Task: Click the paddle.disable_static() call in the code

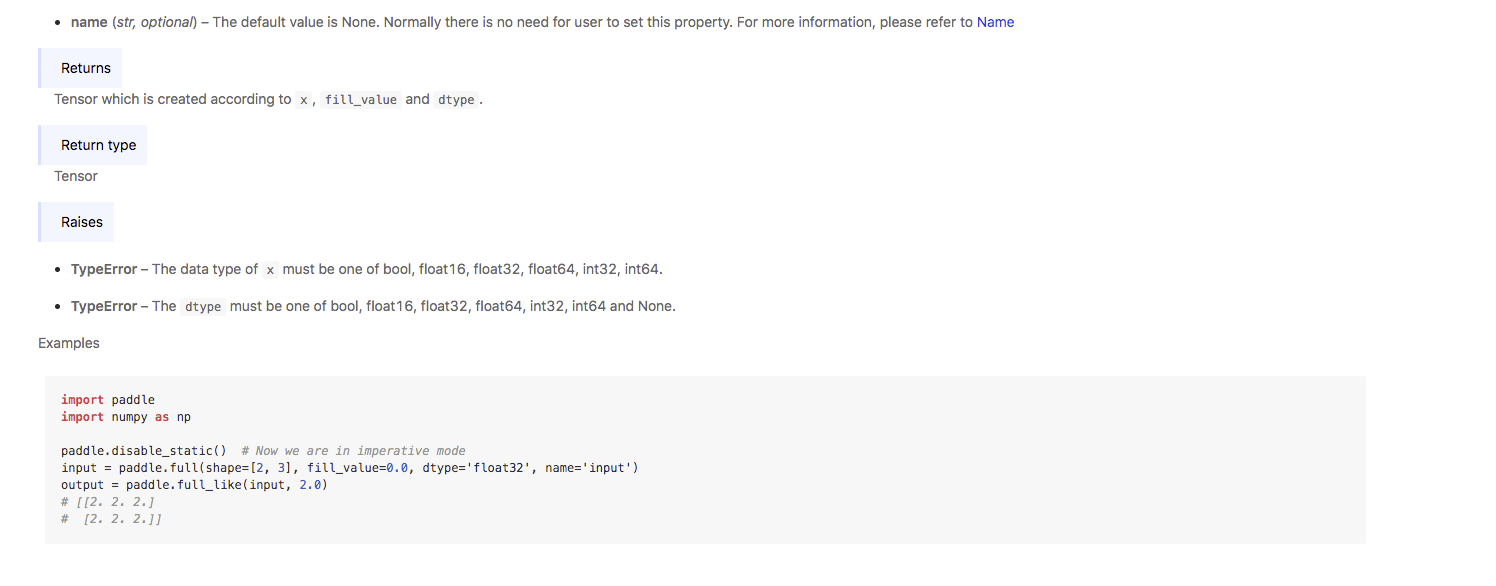Action: click(144, 451)
